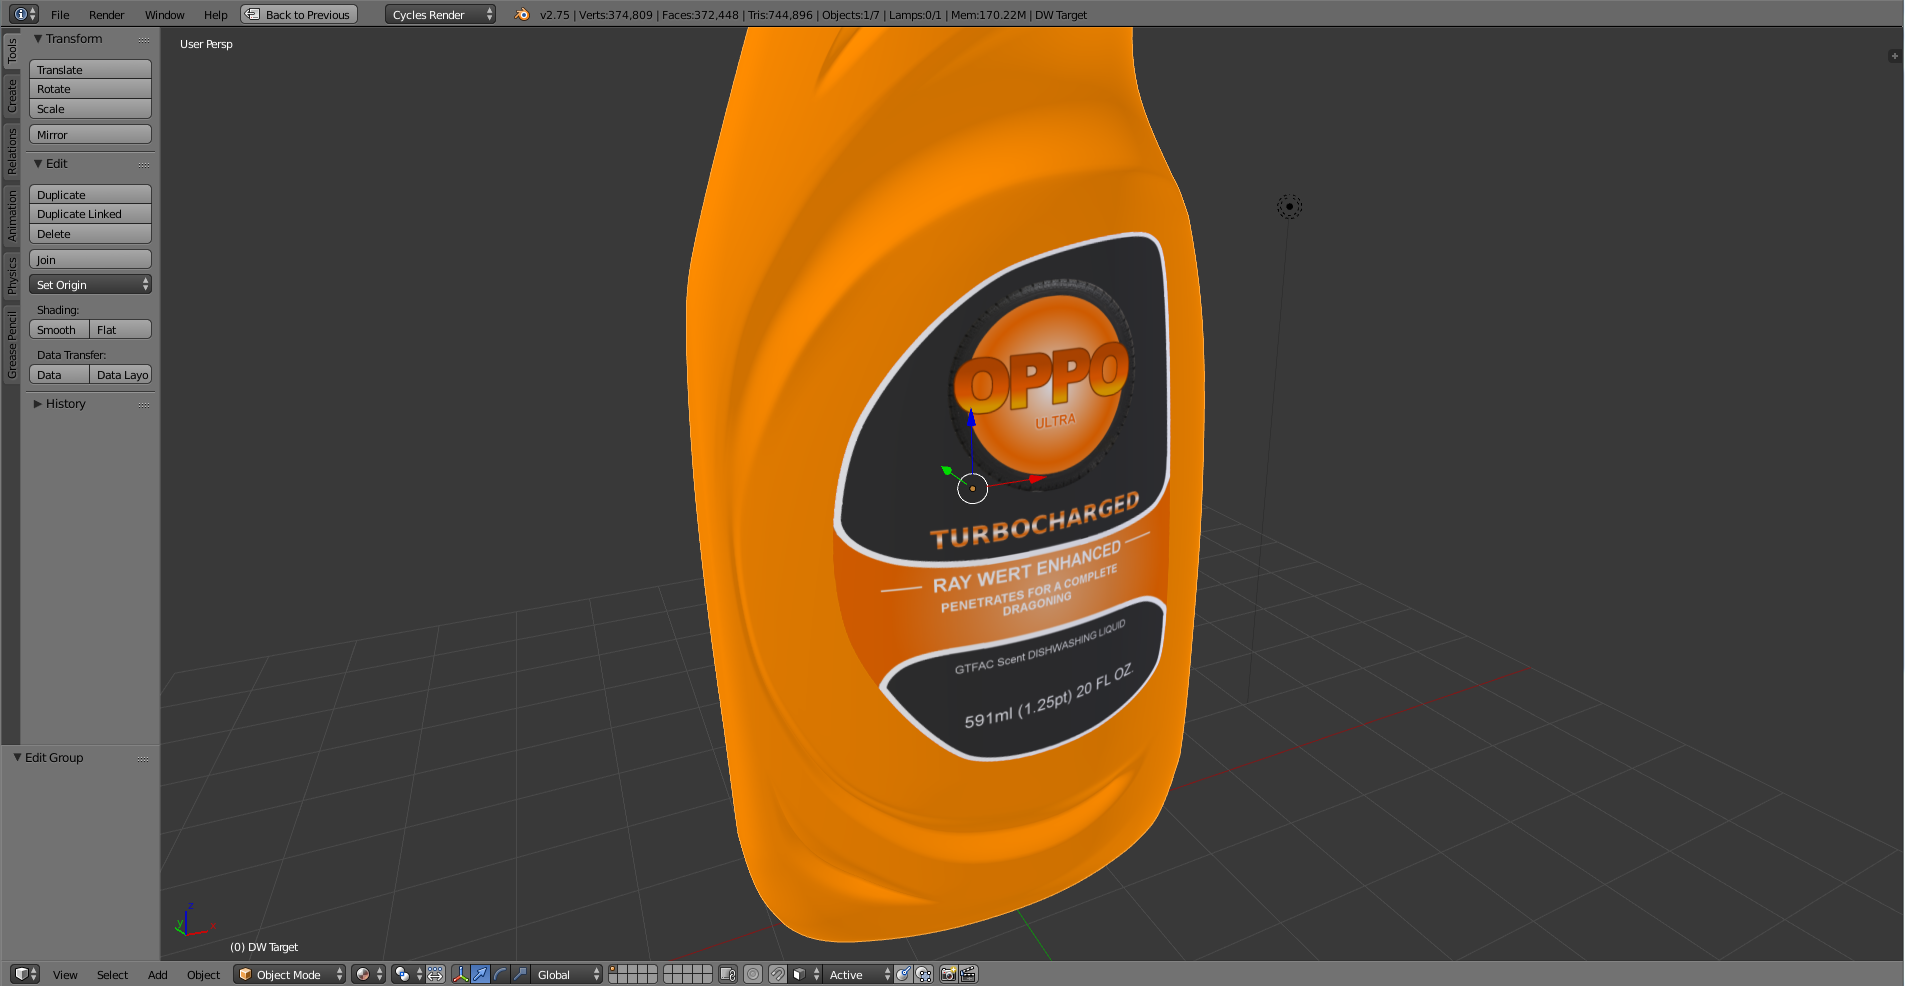Collapse the Transform panel
The height and width of the screenshot is (986, 1905).
[38, 39]
